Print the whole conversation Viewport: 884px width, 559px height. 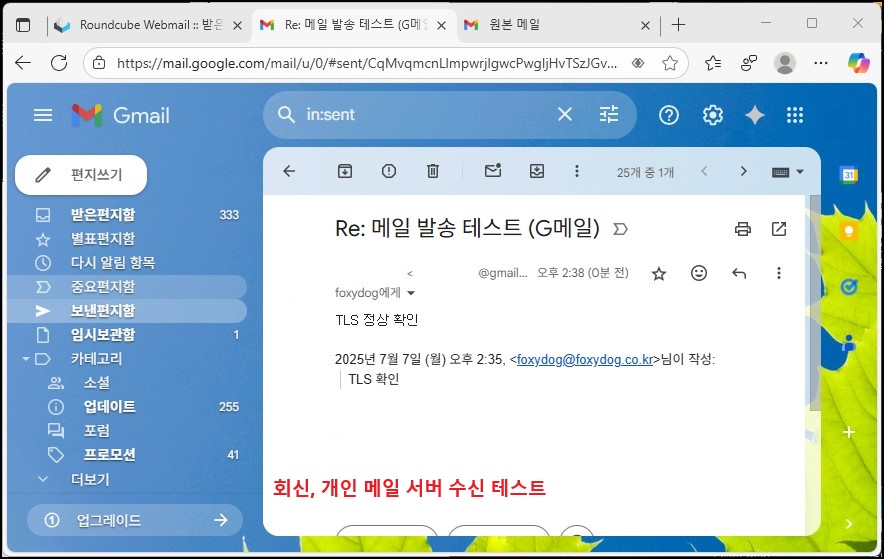point(743,229)
